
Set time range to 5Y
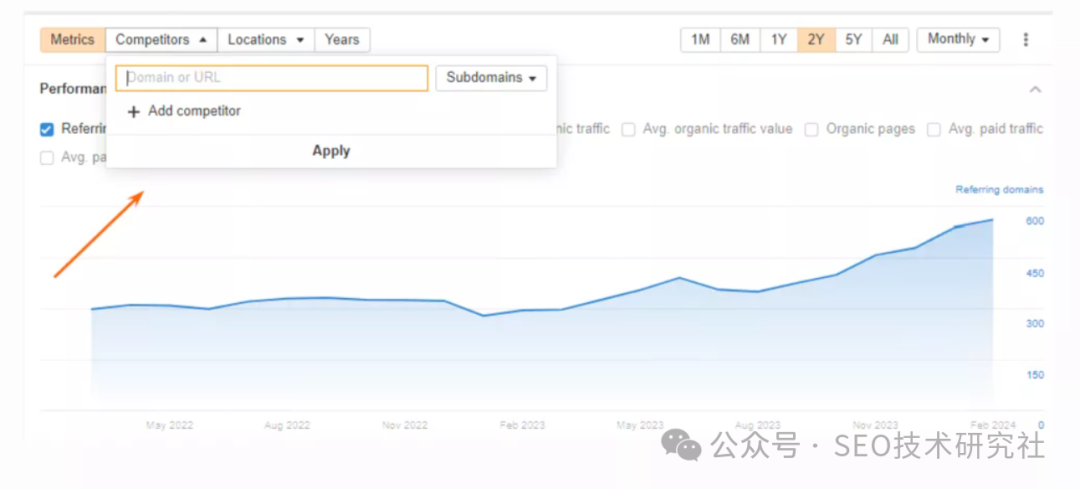(x=853, y=40)
